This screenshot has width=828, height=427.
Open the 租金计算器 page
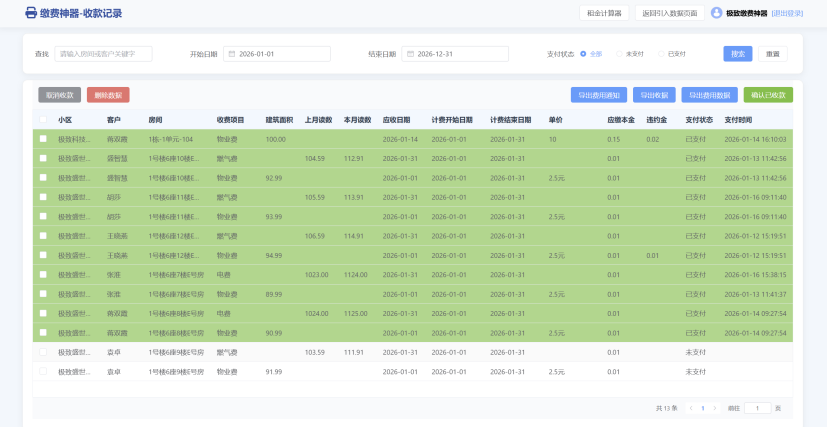[x=604, y=13]
